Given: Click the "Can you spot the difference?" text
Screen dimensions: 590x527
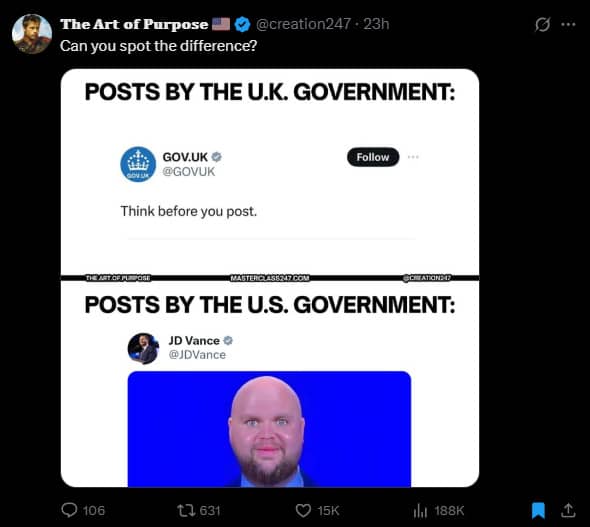Looking at the screenshot, I should pyautogui.click(x=158, y=46).
